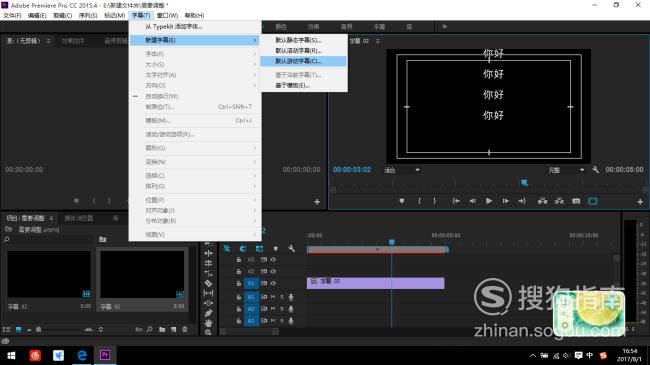Open Source monitor button editor plus
The height and width of the screenshot is (365, 650).
click(x=317, y=202)
